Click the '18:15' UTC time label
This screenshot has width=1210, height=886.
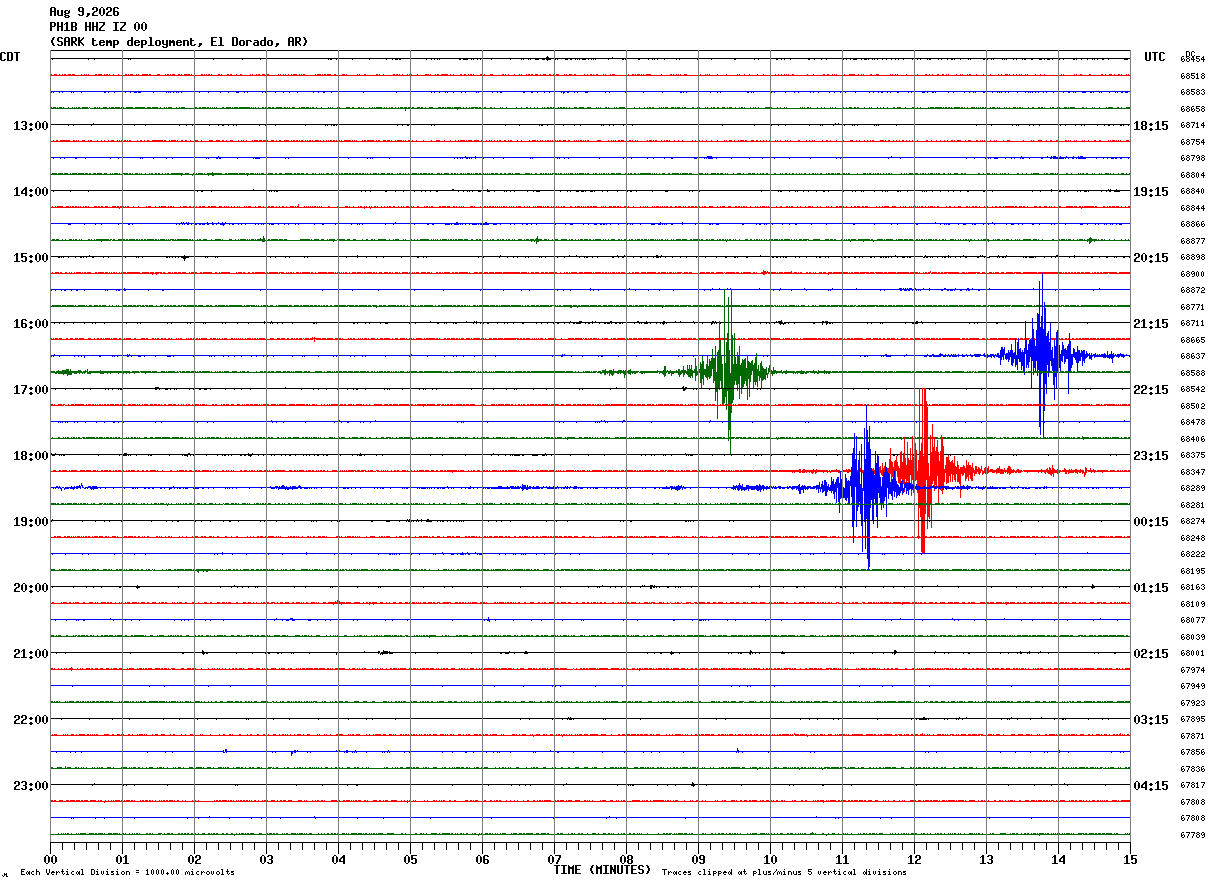pyautogui.click(x=1151, y=125)
